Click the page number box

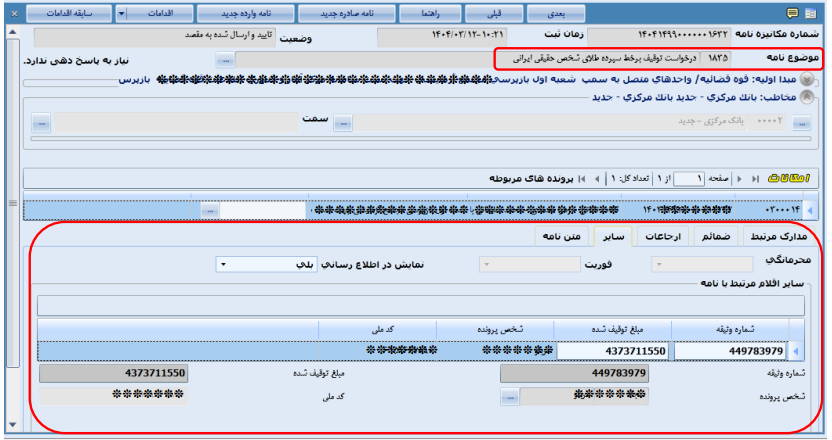pyautogui.click(x=689, y=179)
